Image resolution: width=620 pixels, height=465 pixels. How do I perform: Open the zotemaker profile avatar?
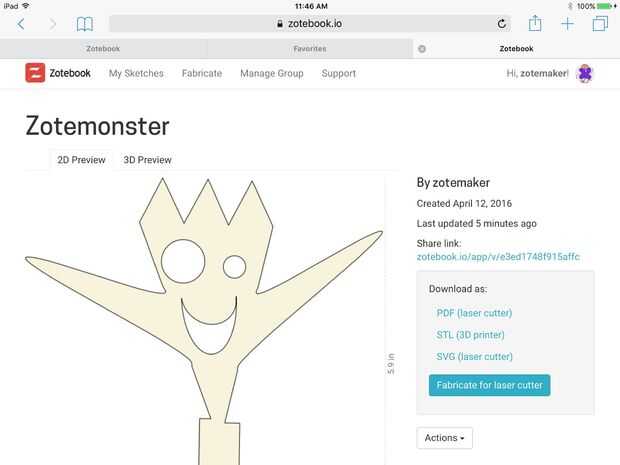point(585,73)
